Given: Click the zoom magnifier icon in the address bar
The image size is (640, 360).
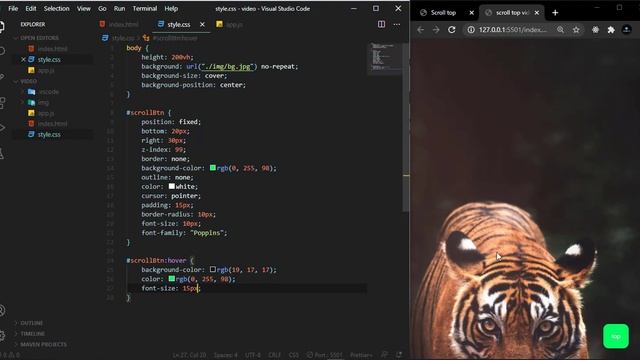Looking at the screenshot, I should coord(560,30).
